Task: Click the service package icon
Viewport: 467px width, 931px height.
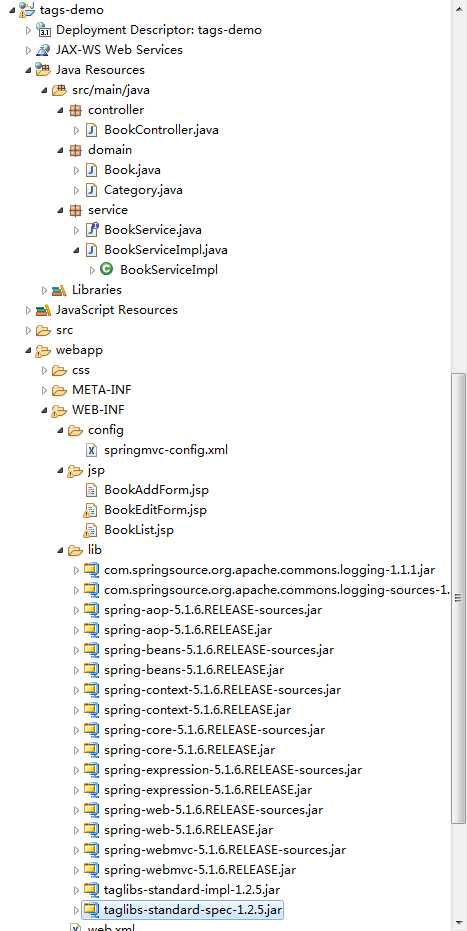Action: coord(75,210)
